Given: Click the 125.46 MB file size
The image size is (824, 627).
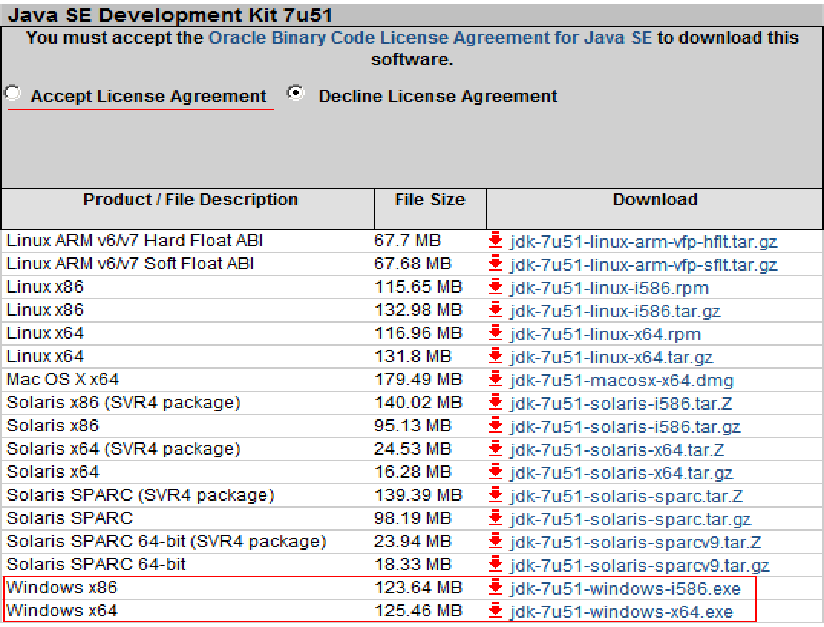Looking at the screenshot, I should click(418, 610).
